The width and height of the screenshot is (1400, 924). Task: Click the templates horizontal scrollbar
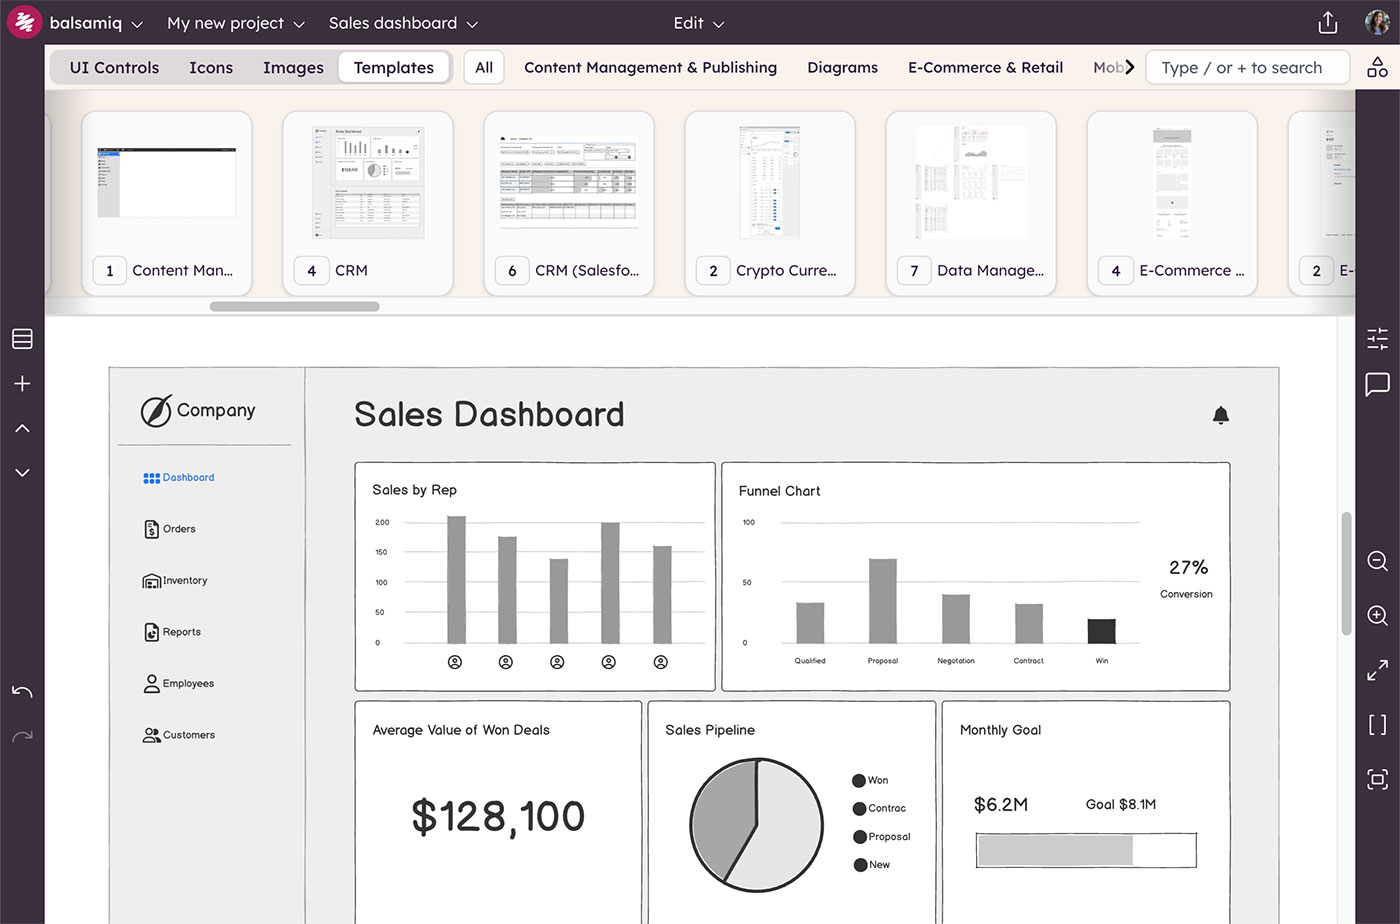[294, 307]
